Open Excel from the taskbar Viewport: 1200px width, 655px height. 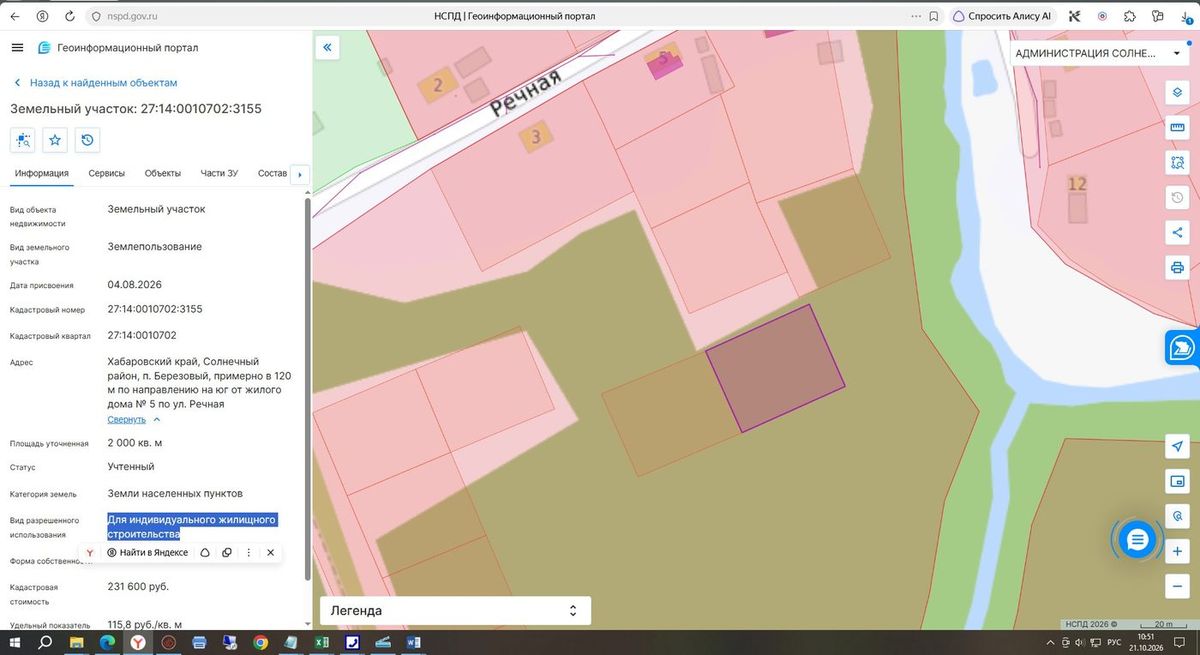(x=323, y=642)
